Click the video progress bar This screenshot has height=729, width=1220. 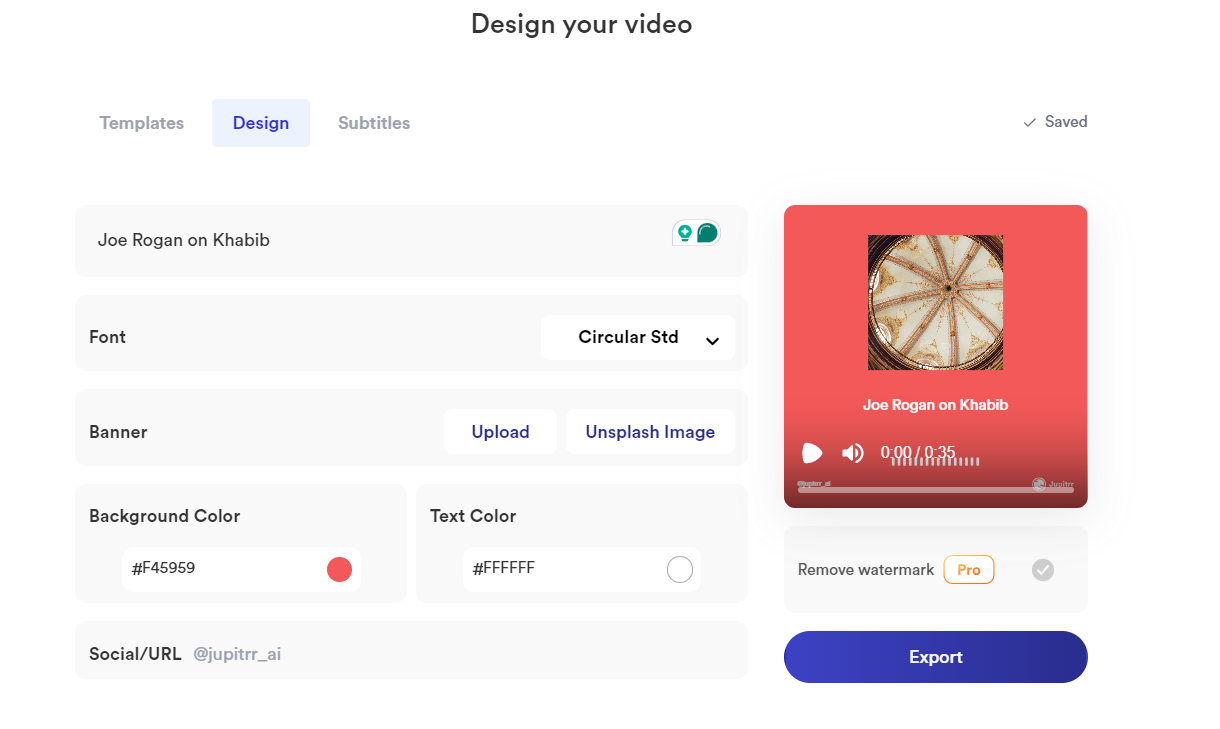click(x=936, y=490)
